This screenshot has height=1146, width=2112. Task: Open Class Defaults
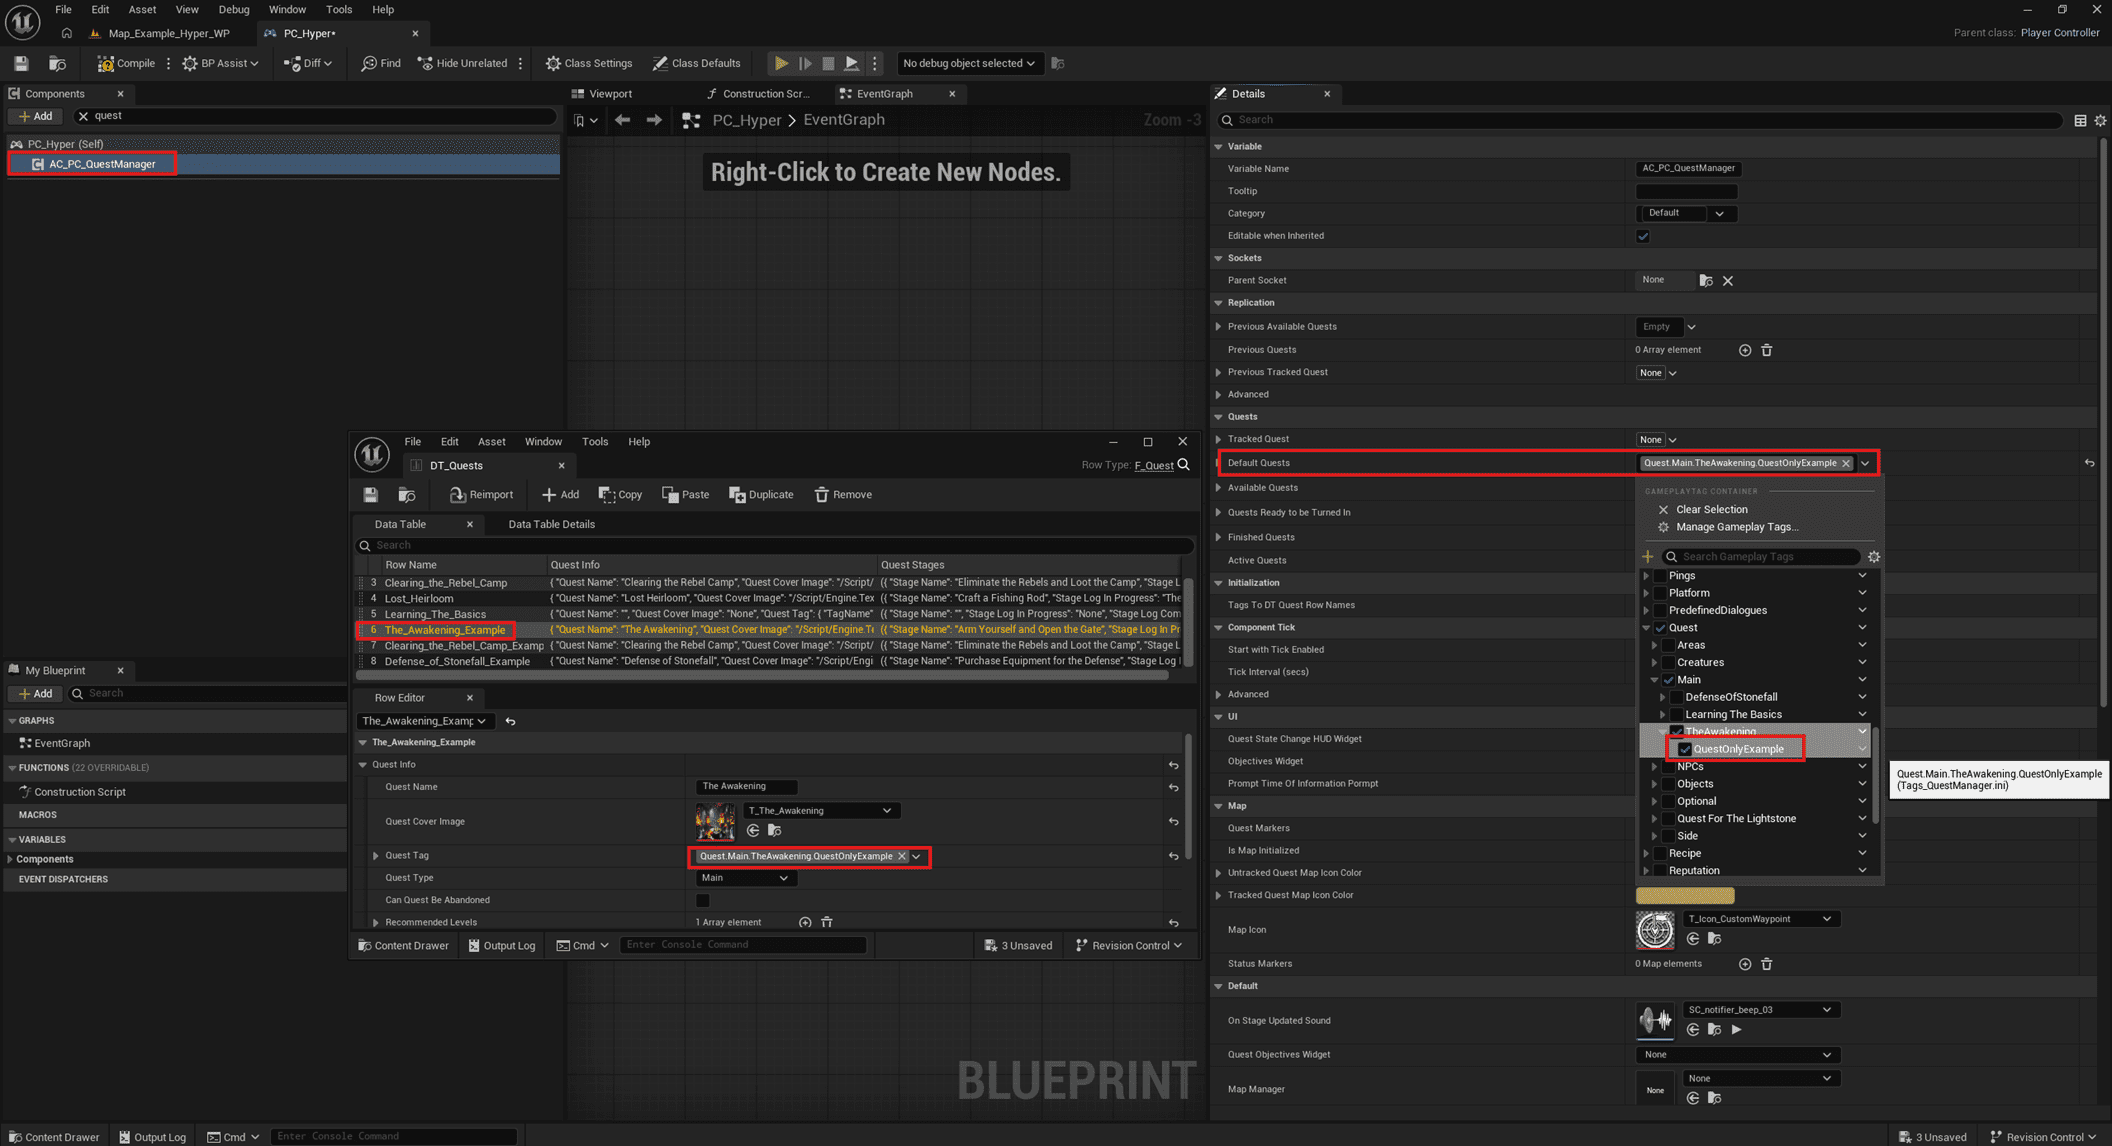pos(697,63)
